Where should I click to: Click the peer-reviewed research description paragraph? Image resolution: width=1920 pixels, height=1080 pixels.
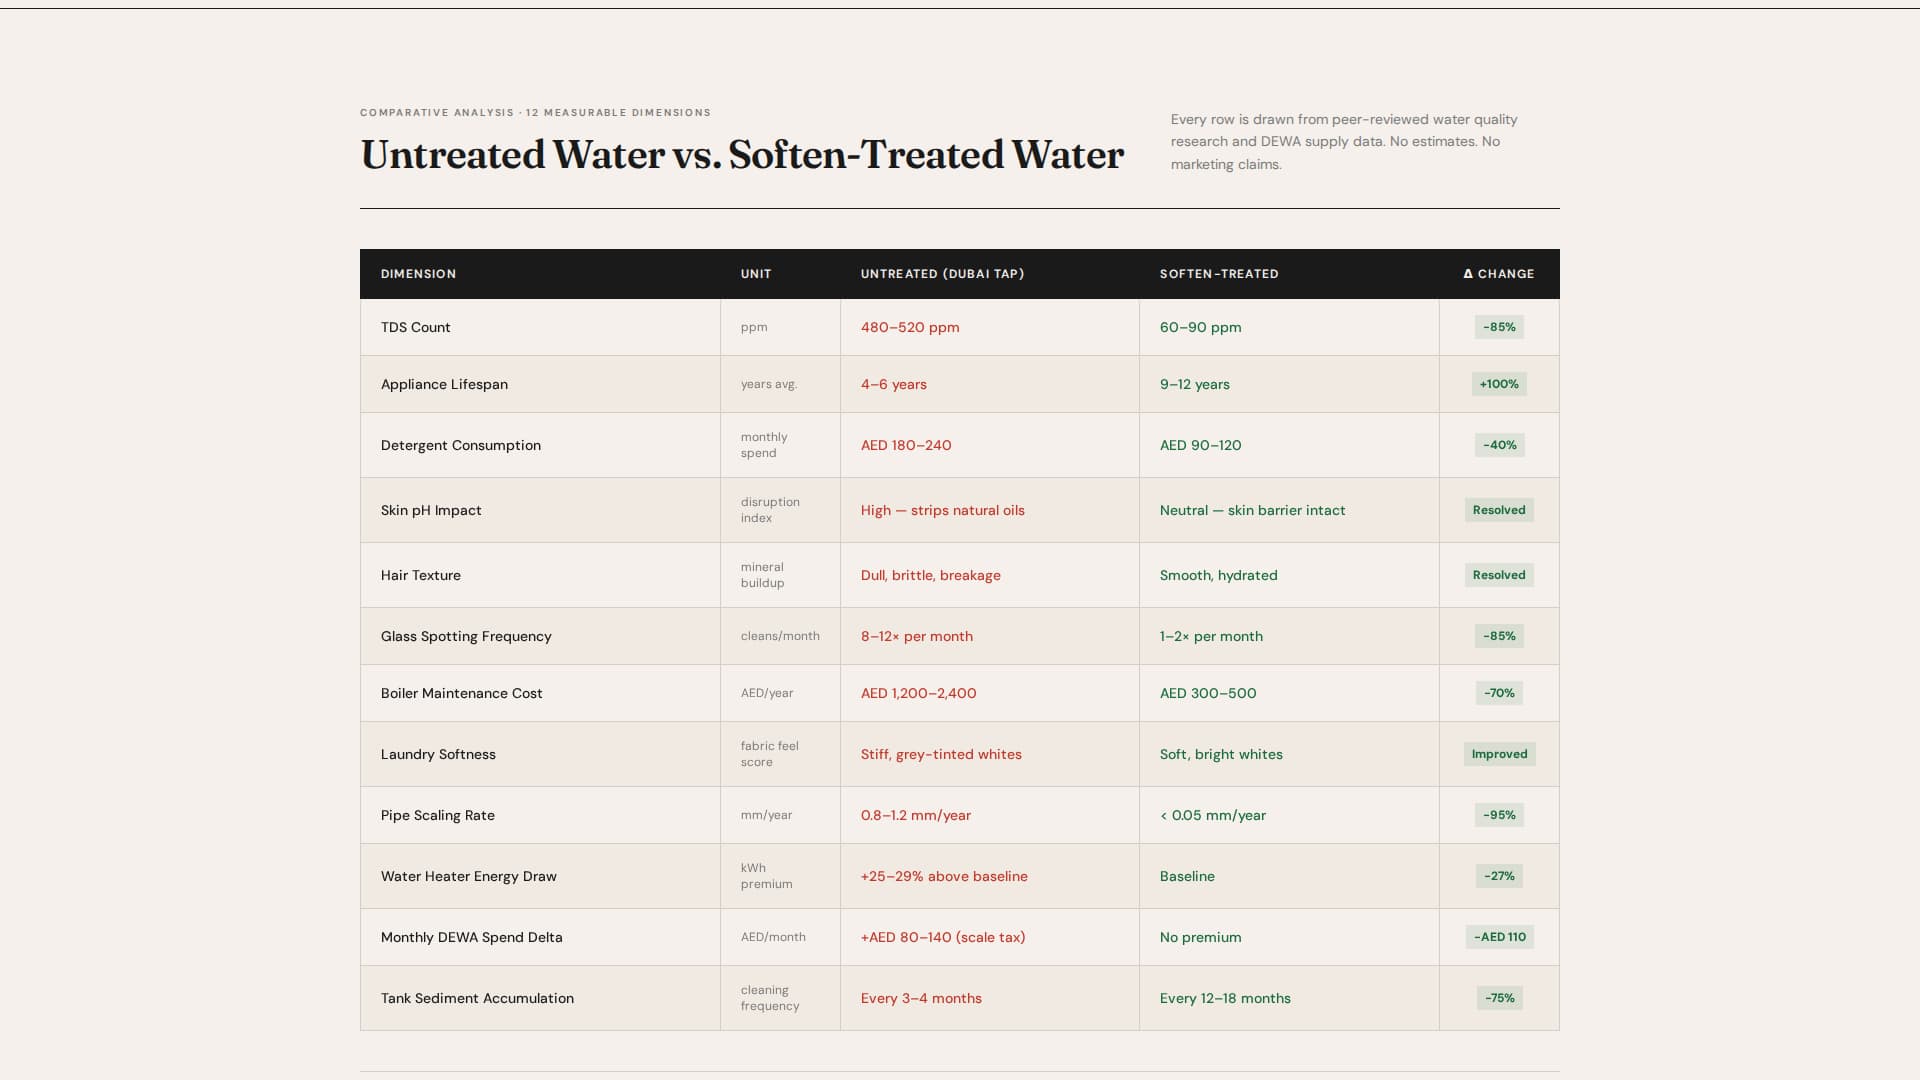(1345, 142)
